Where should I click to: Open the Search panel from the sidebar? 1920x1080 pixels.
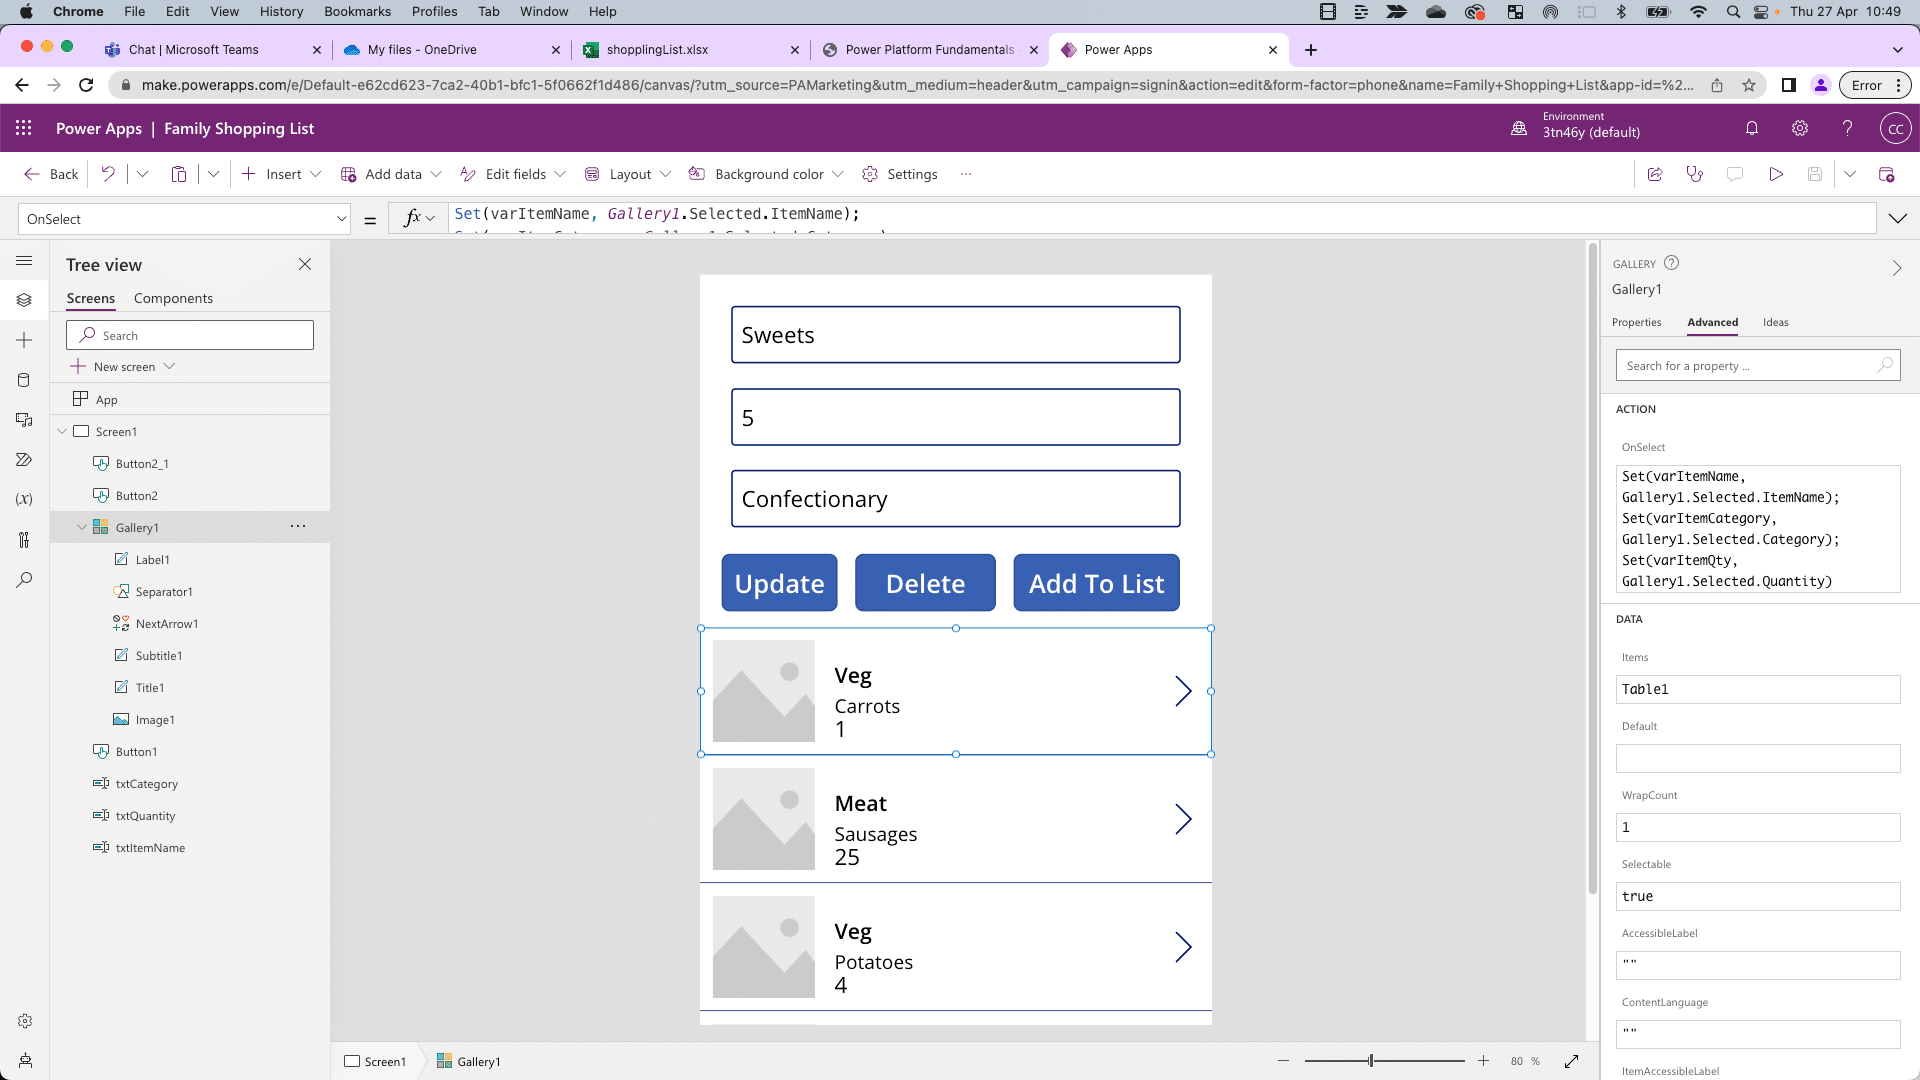(x=24, y=580)
